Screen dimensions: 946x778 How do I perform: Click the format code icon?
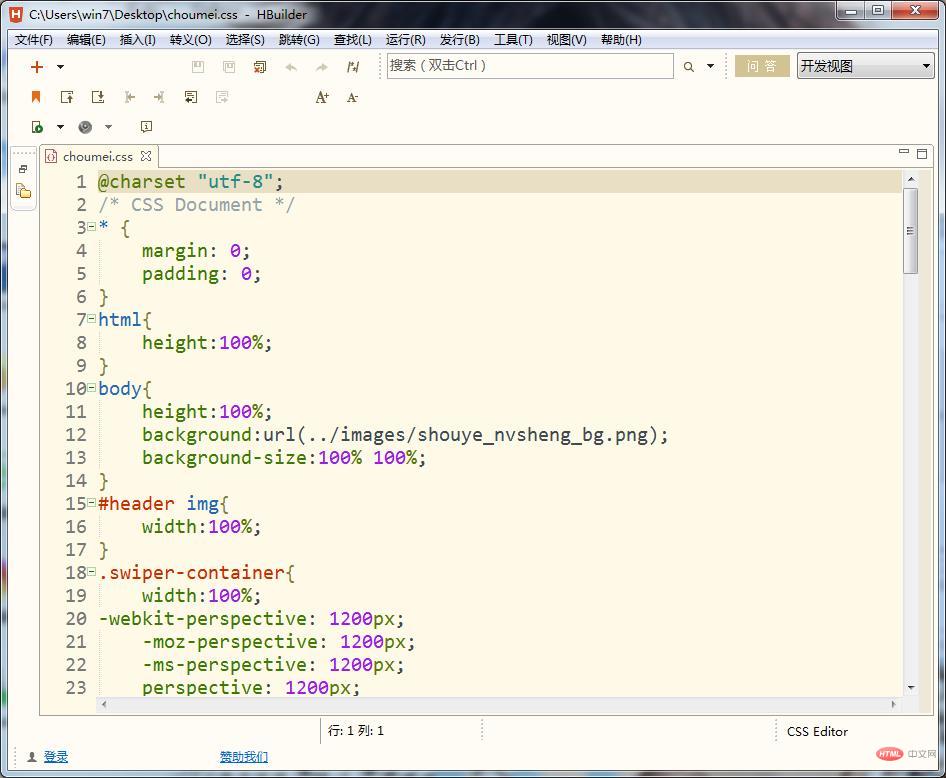[x=353, y=67]
